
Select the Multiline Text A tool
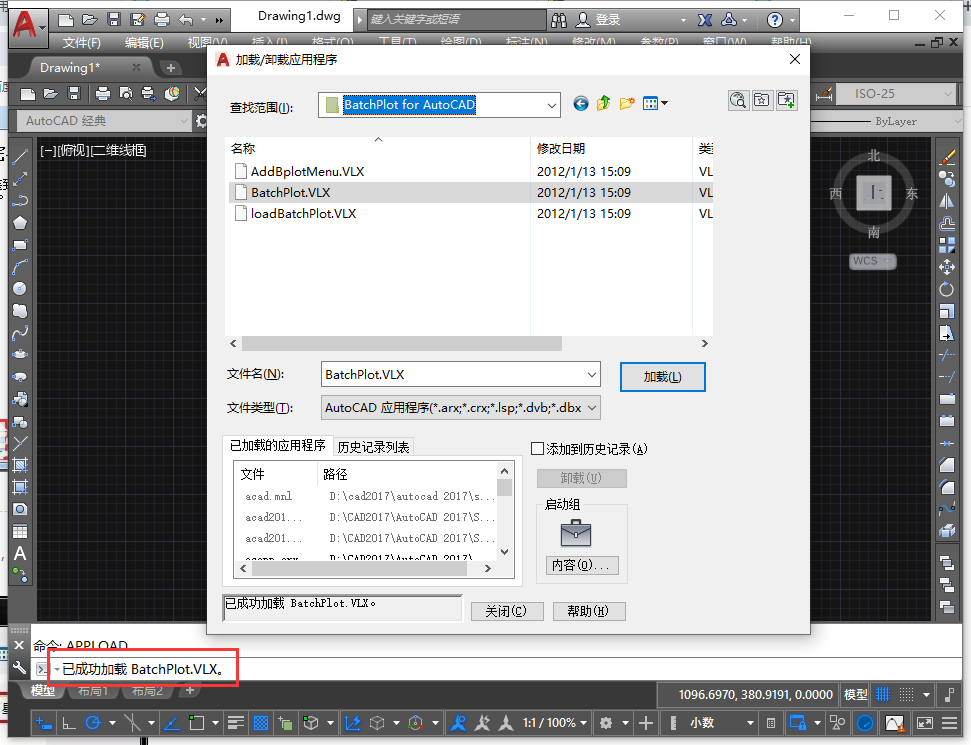pos(20,554)
